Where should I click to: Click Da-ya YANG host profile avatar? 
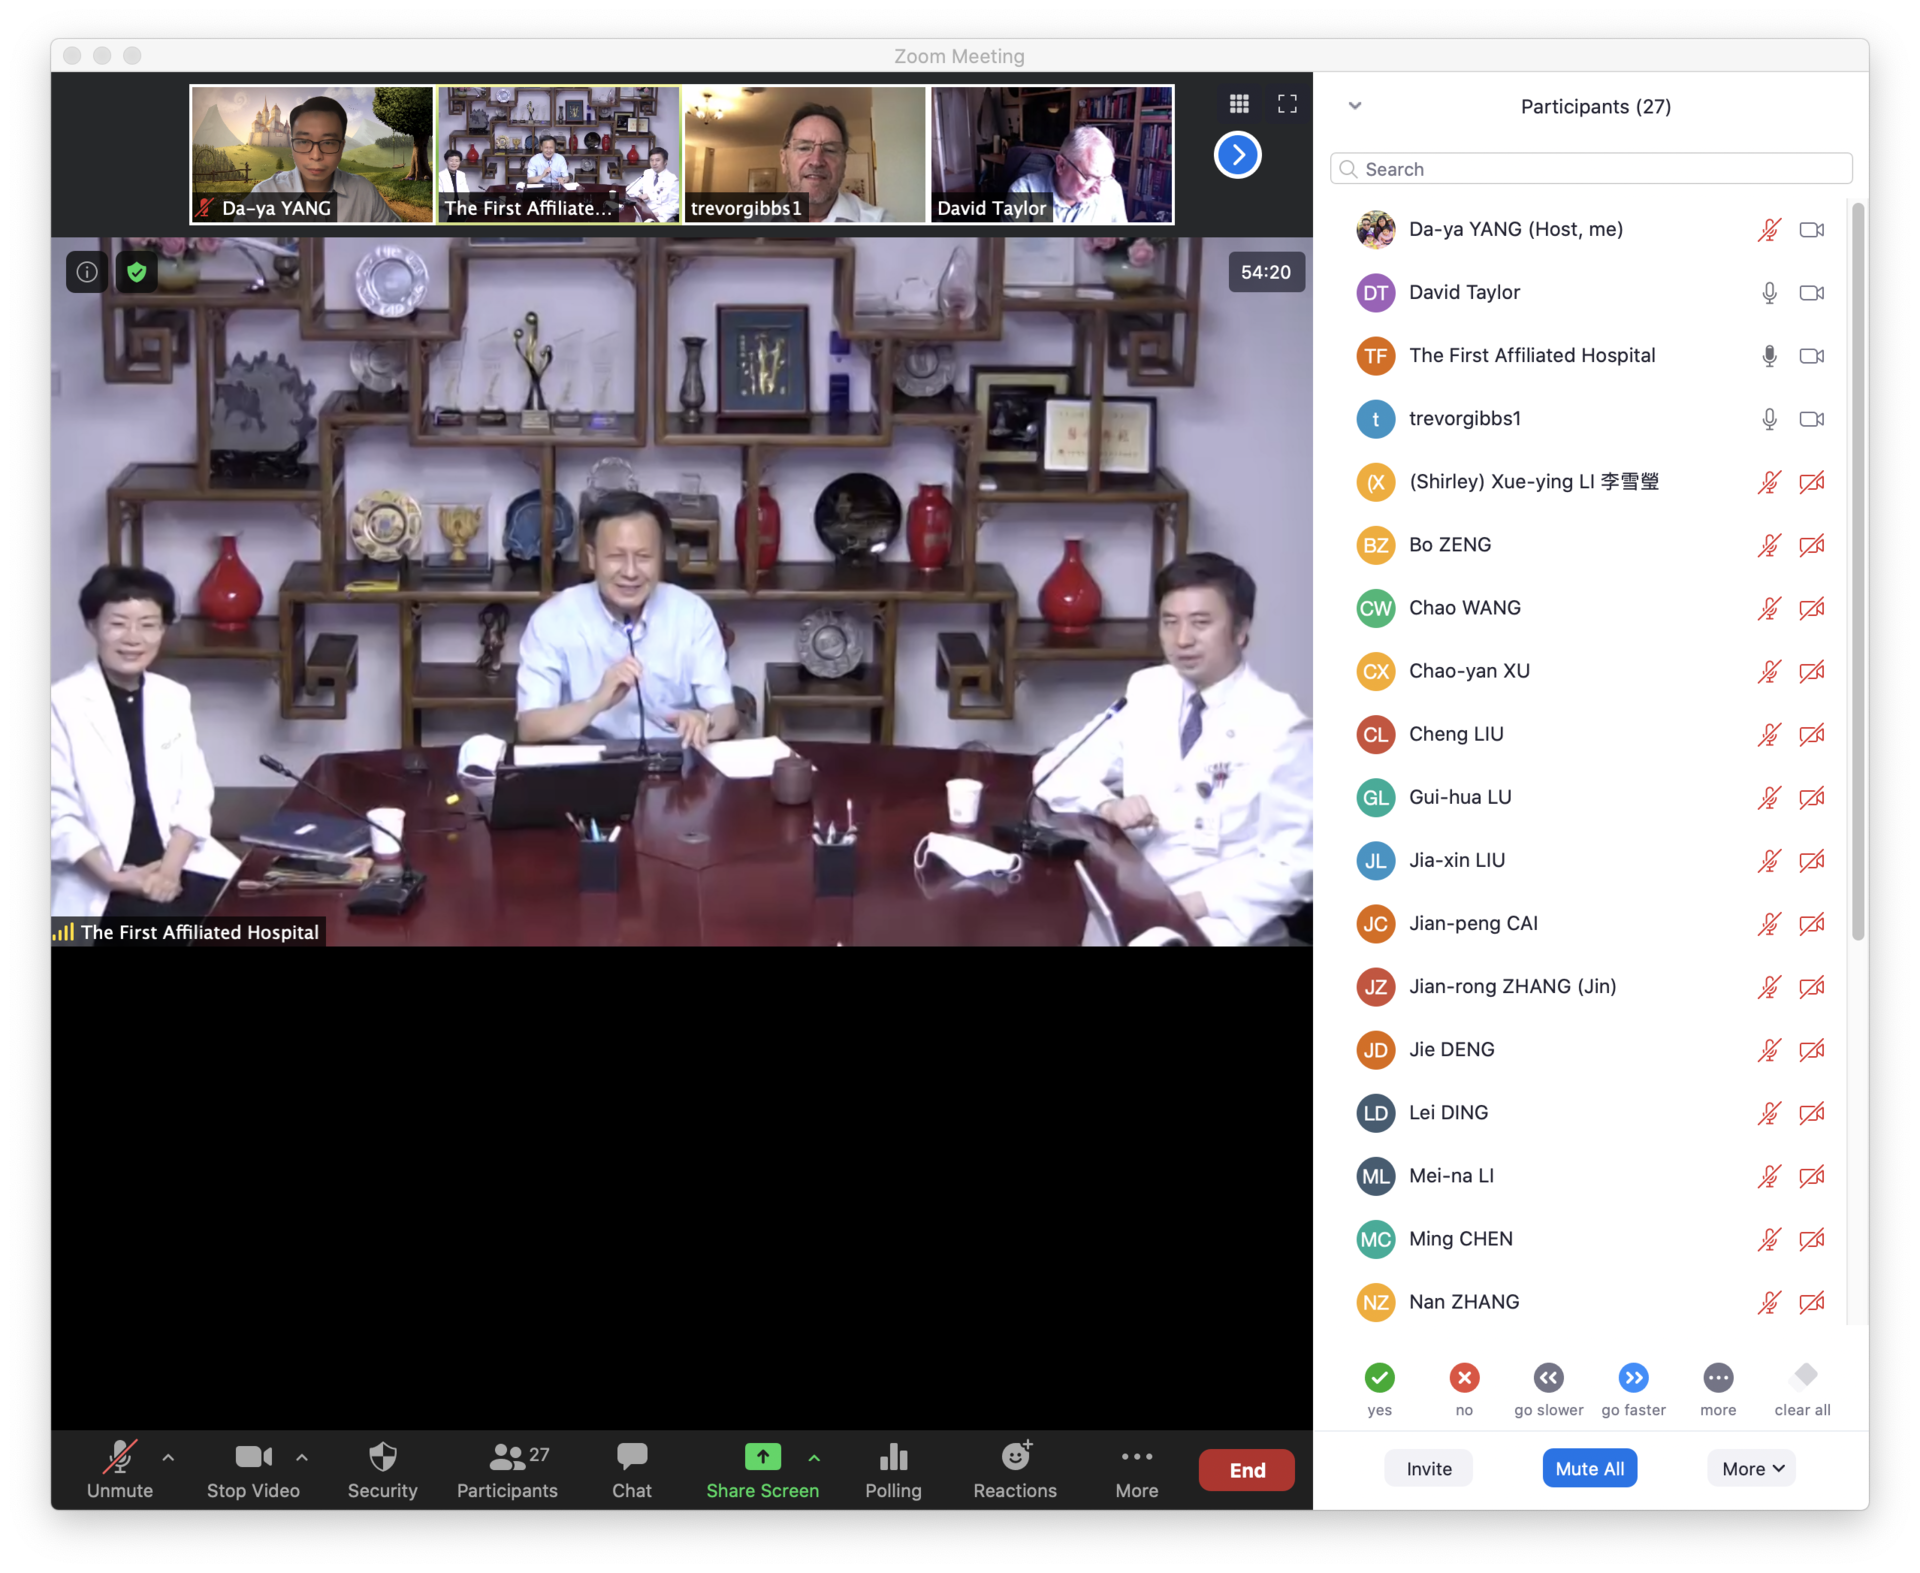point(1376,230)
